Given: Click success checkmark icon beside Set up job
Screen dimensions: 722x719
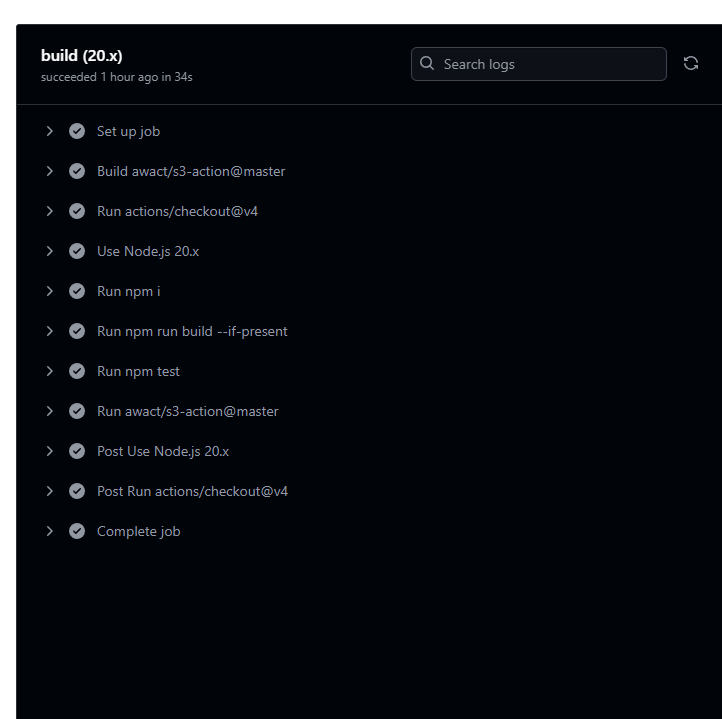Looking at the screenshot, I should click(x=77, y=131).
